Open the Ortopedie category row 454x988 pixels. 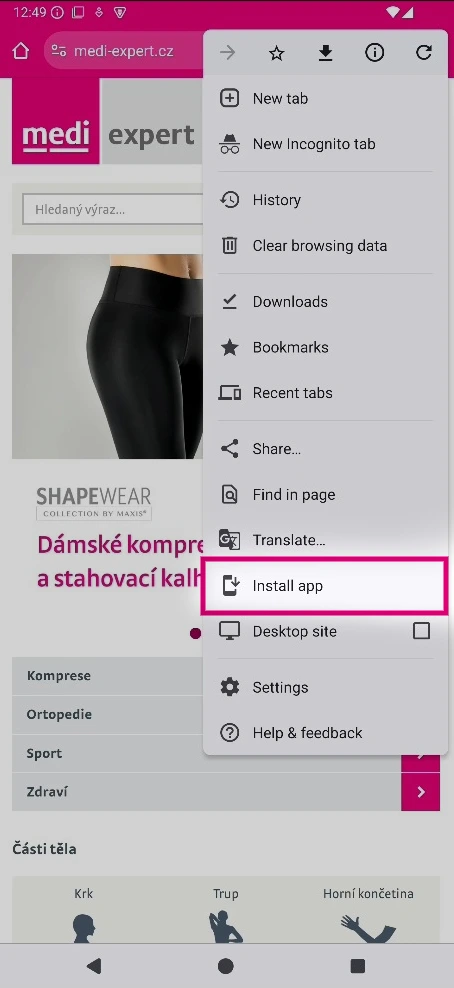click(x=107, y=715)
